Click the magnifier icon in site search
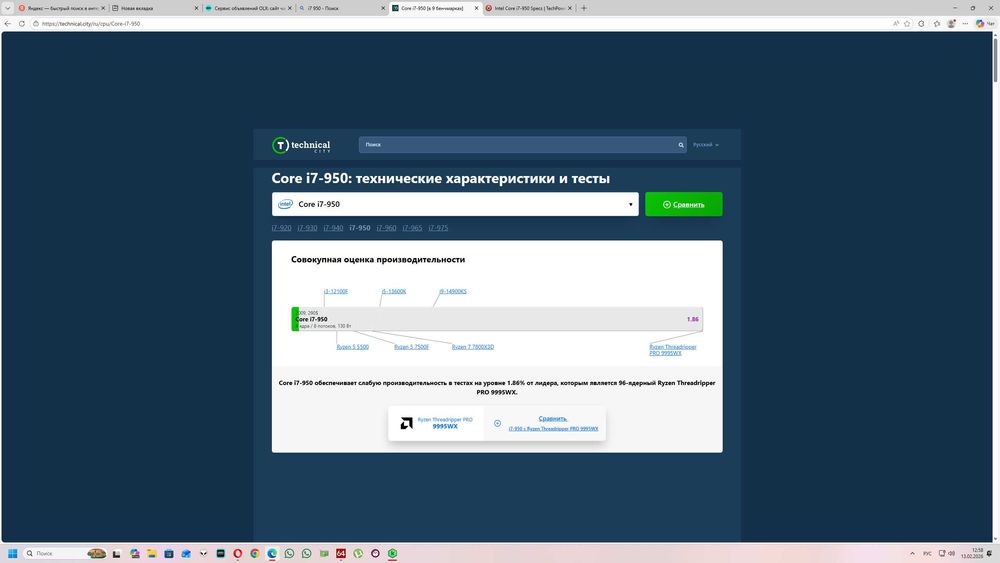The width and height of the screenshot is (1000, 563). pyautogui.click(x=680, y=145)
